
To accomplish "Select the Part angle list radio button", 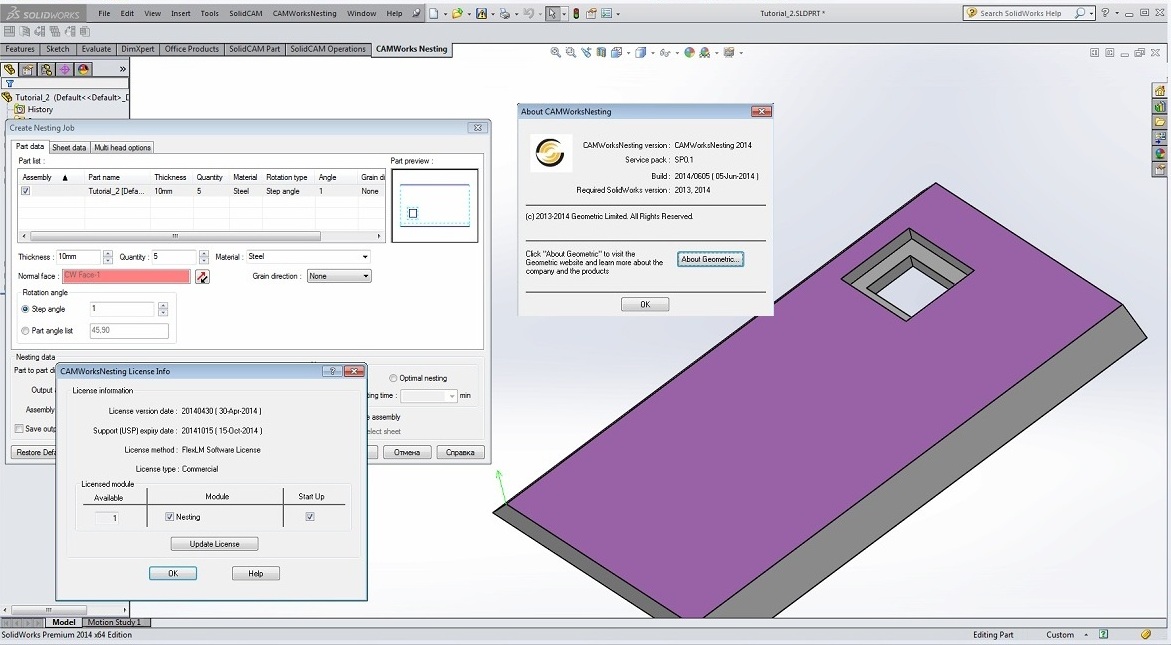I will (x=25, y=331).
